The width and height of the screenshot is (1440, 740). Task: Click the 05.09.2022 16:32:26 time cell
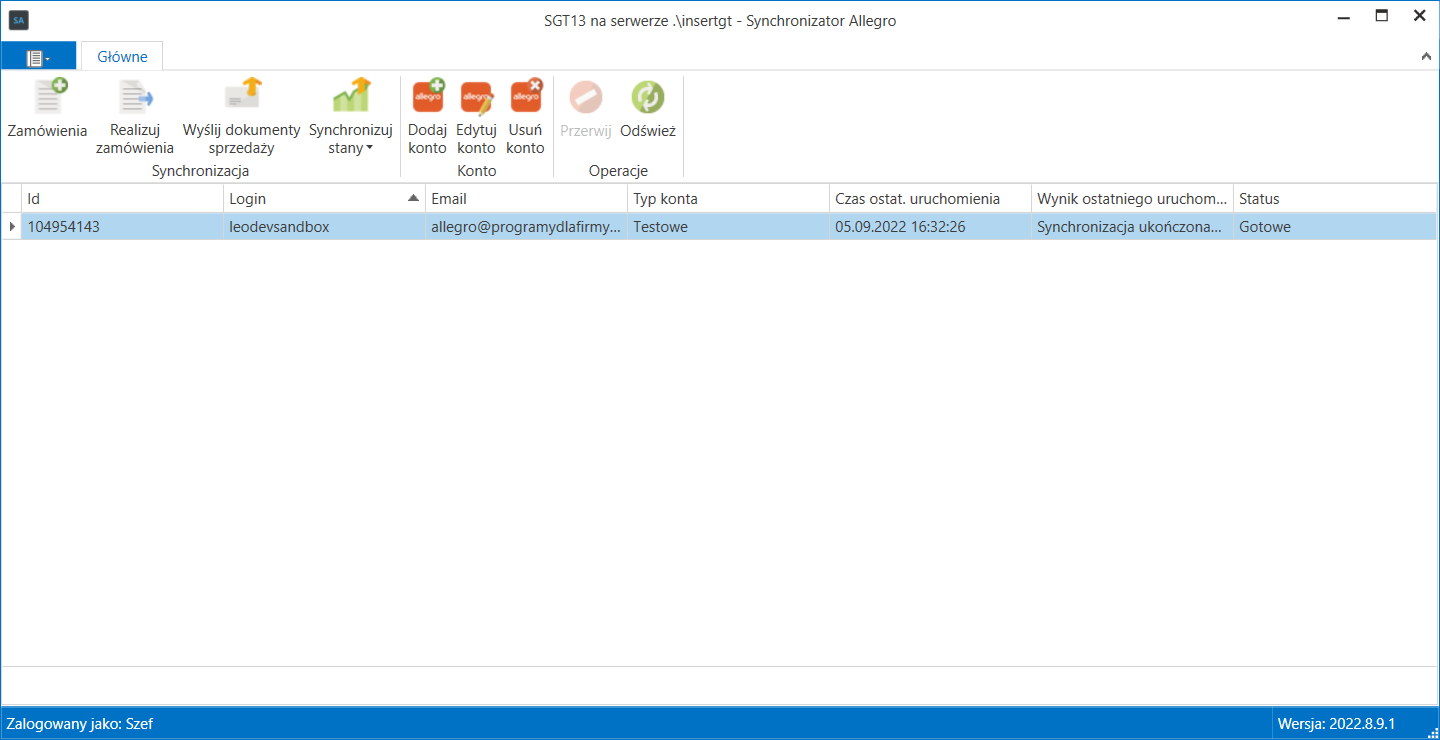[x=930, y=227]
